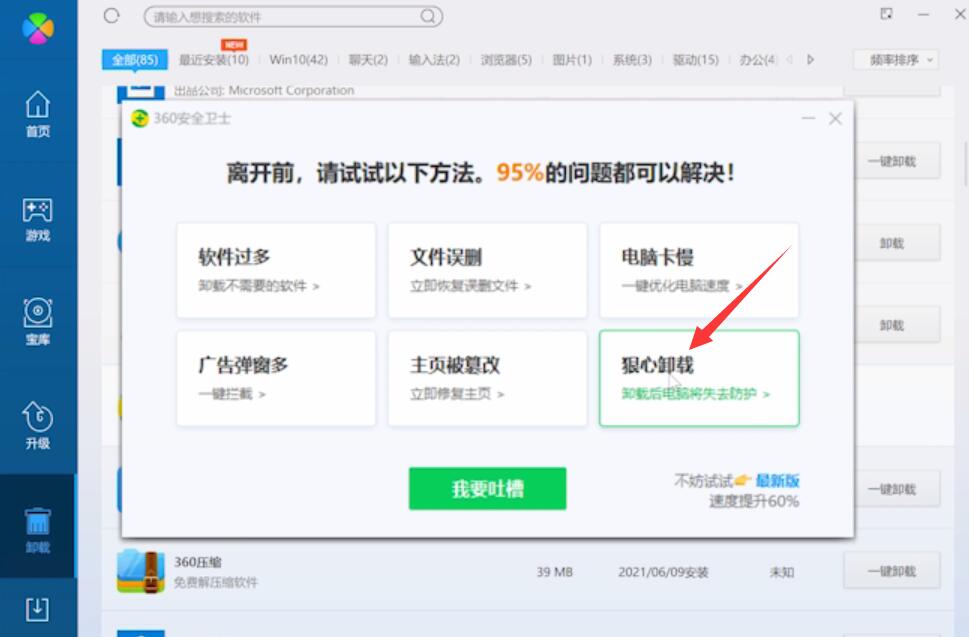The width and height of the screenshot is (969, 637).
Task: Open the 宝库 software library section
Action: coord(38,323)
